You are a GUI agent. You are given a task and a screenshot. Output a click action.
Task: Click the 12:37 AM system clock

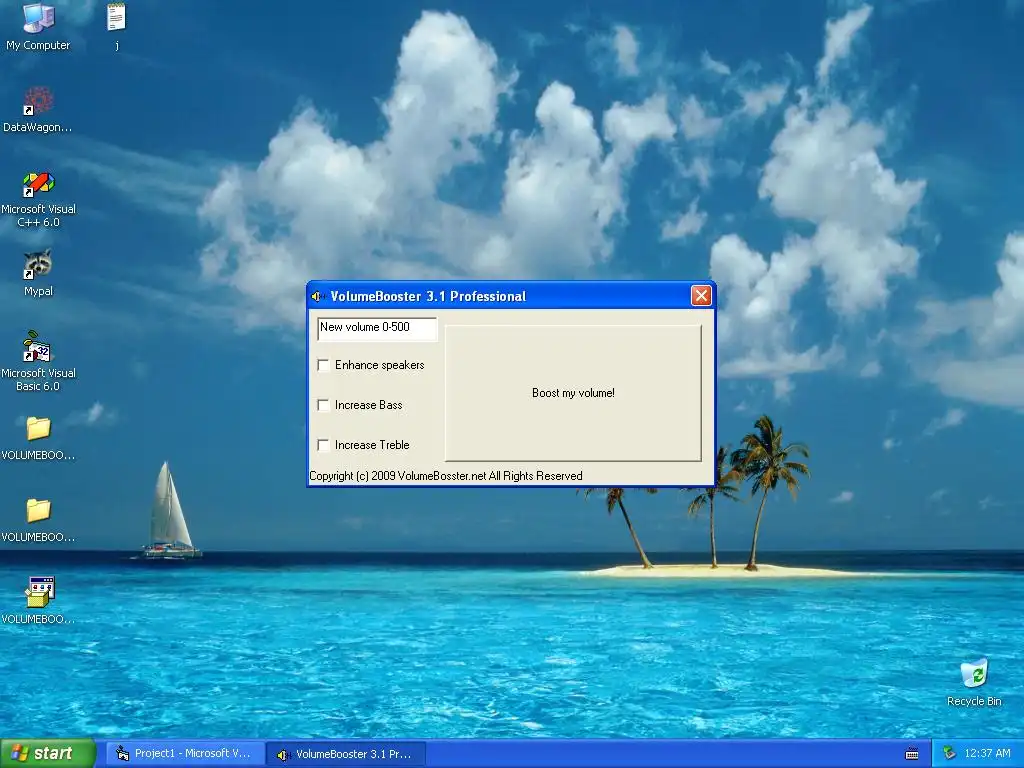coord(987,754)
